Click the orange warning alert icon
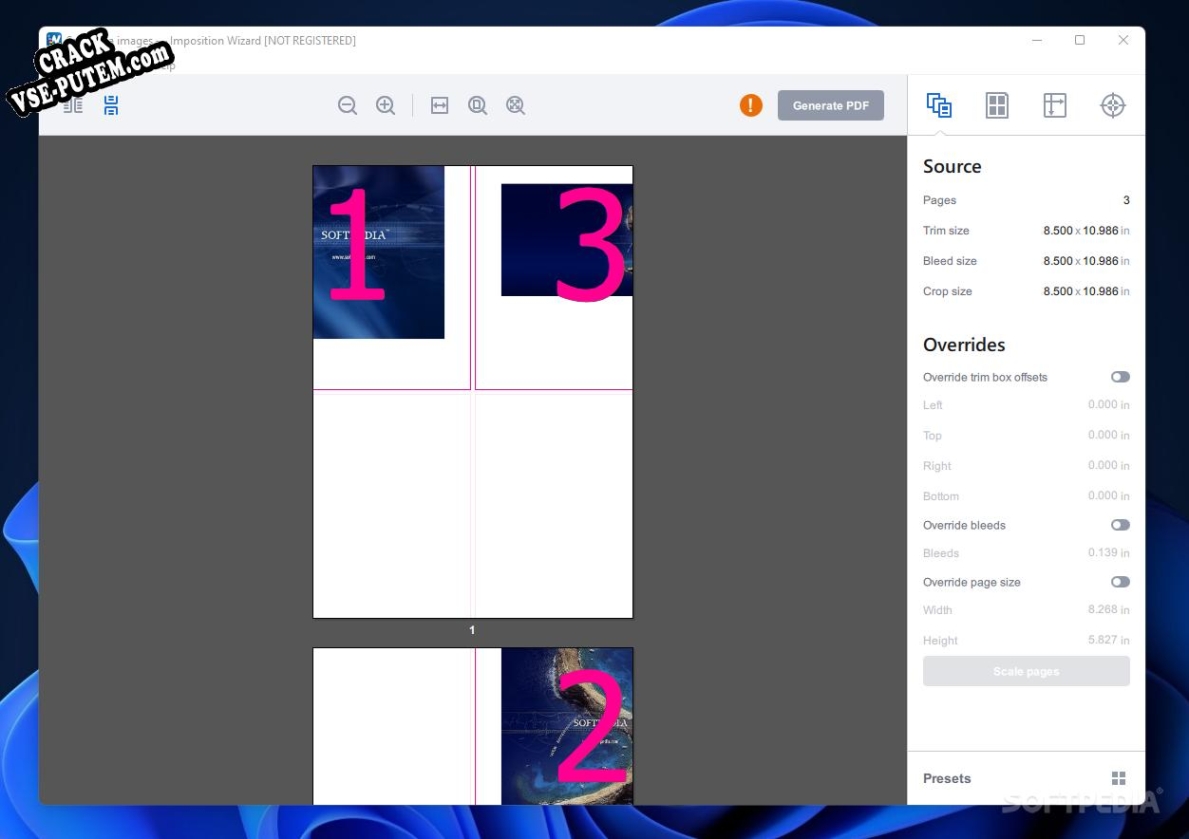 point(751,105)
